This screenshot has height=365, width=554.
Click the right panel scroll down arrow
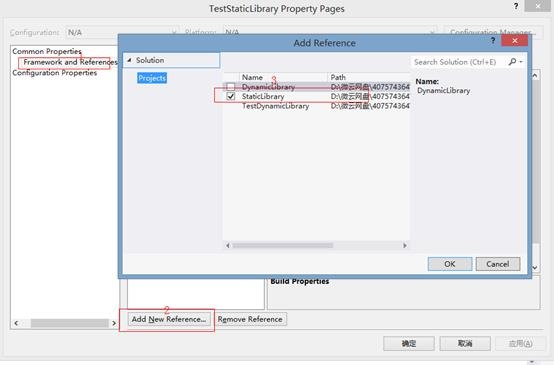535,268
